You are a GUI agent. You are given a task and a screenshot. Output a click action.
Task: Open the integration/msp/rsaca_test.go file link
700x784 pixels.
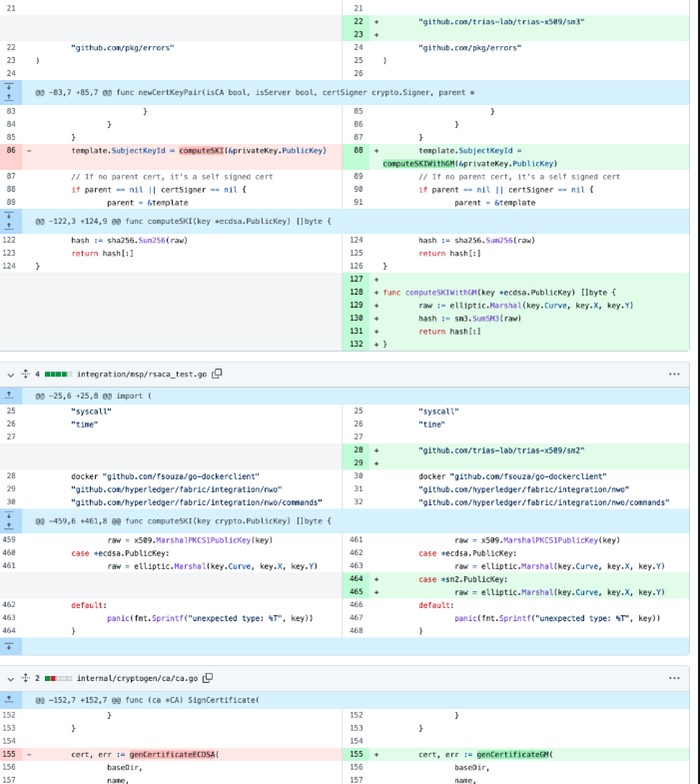(x=142, y=374)
